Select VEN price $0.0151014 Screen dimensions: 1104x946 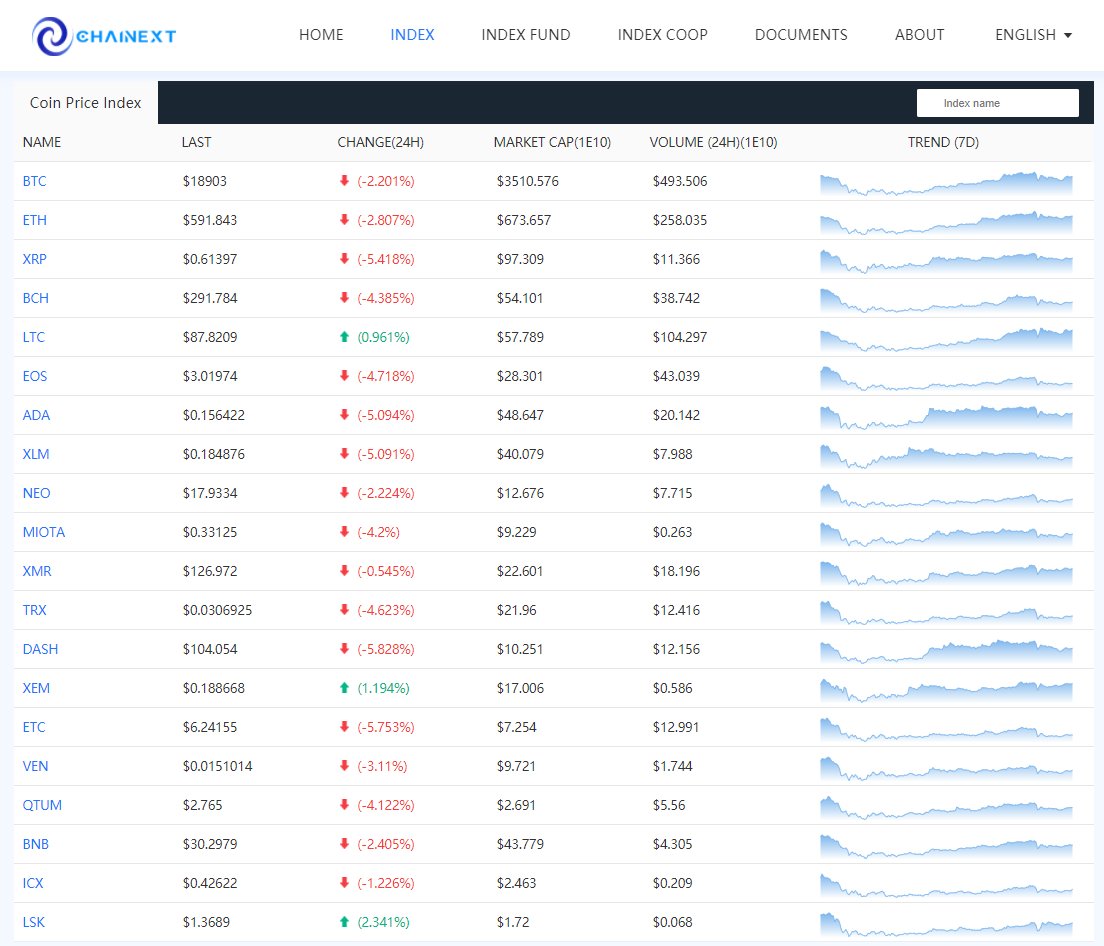[218, 766]
